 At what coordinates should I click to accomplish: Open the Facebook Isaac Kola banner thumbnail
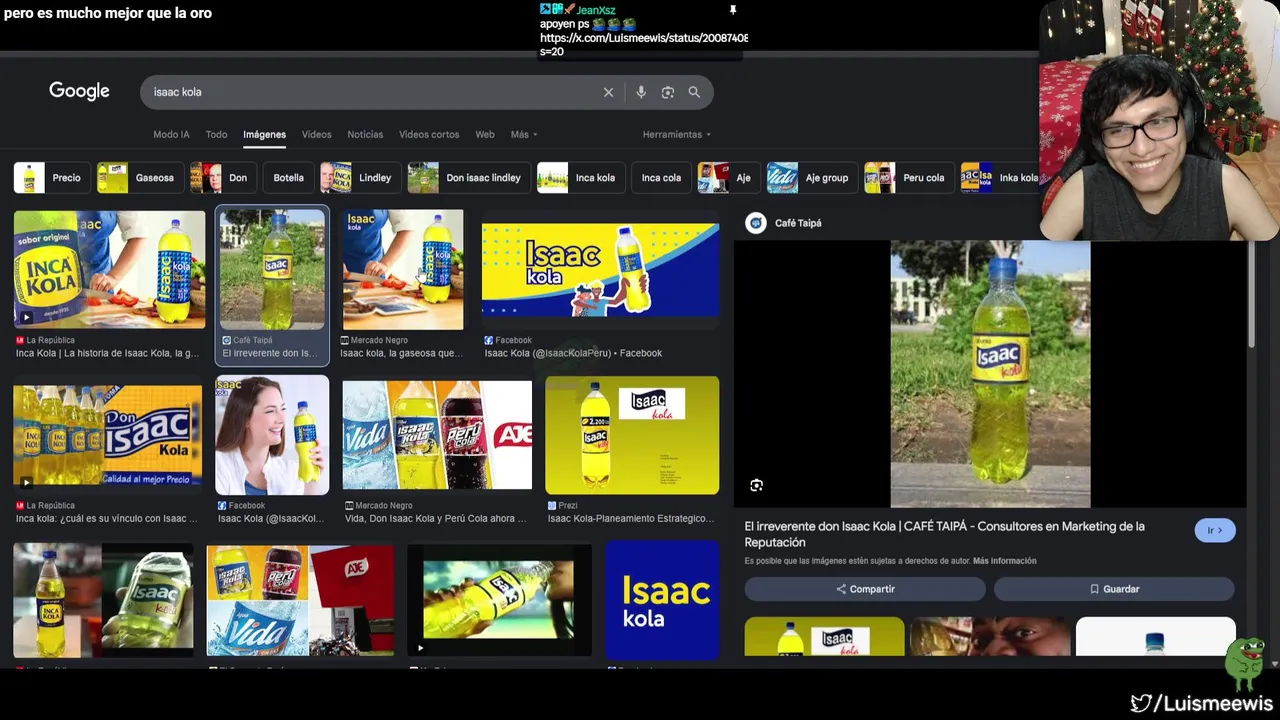click(x=600, y=269)
